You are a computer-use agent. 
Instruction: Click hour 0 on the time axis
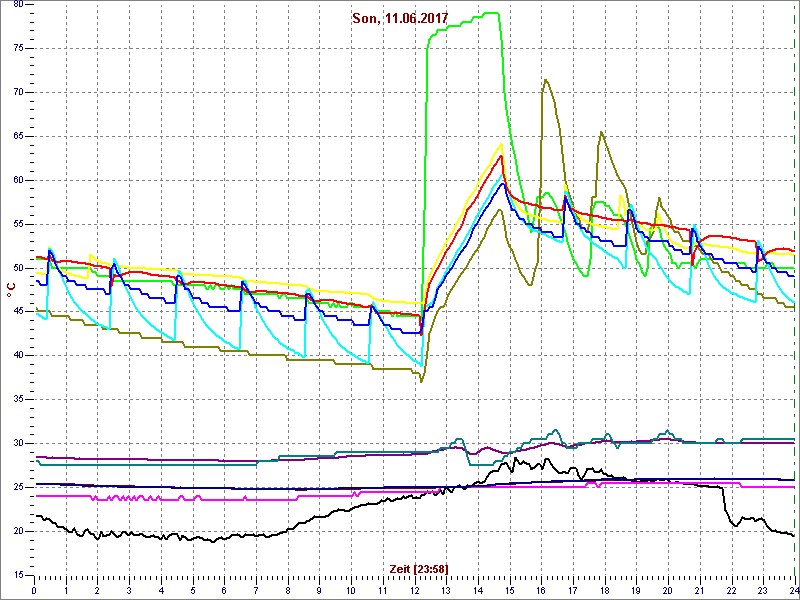[34, 591]
